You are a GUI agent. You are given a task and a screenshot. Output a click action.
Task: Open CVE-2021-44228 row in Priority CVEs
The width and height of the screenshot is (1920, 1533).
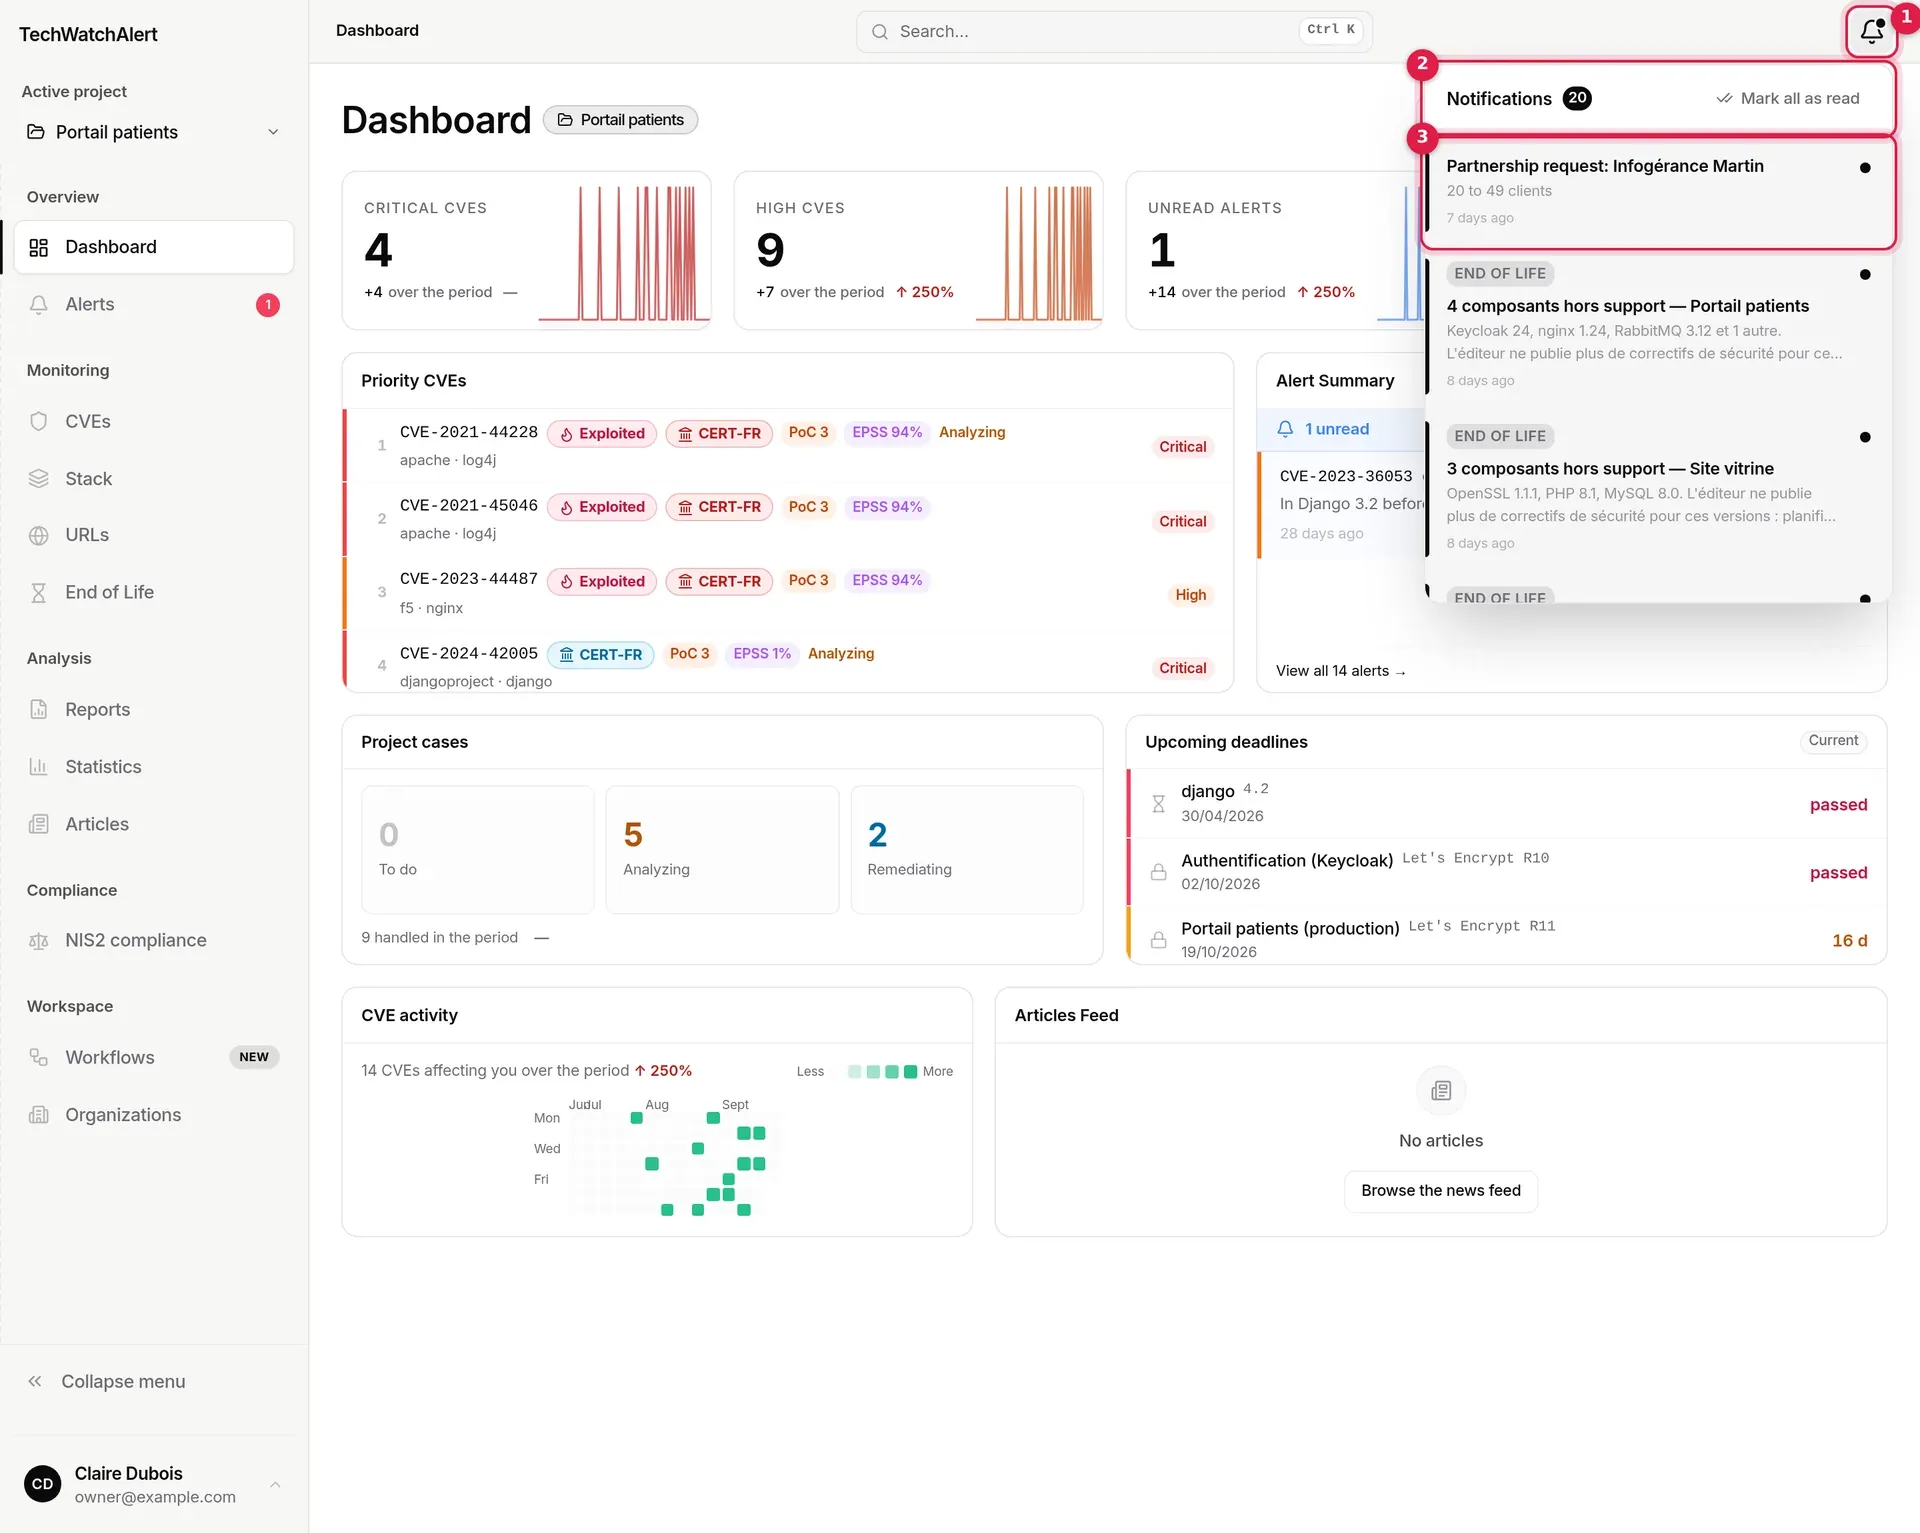point(788,446)
